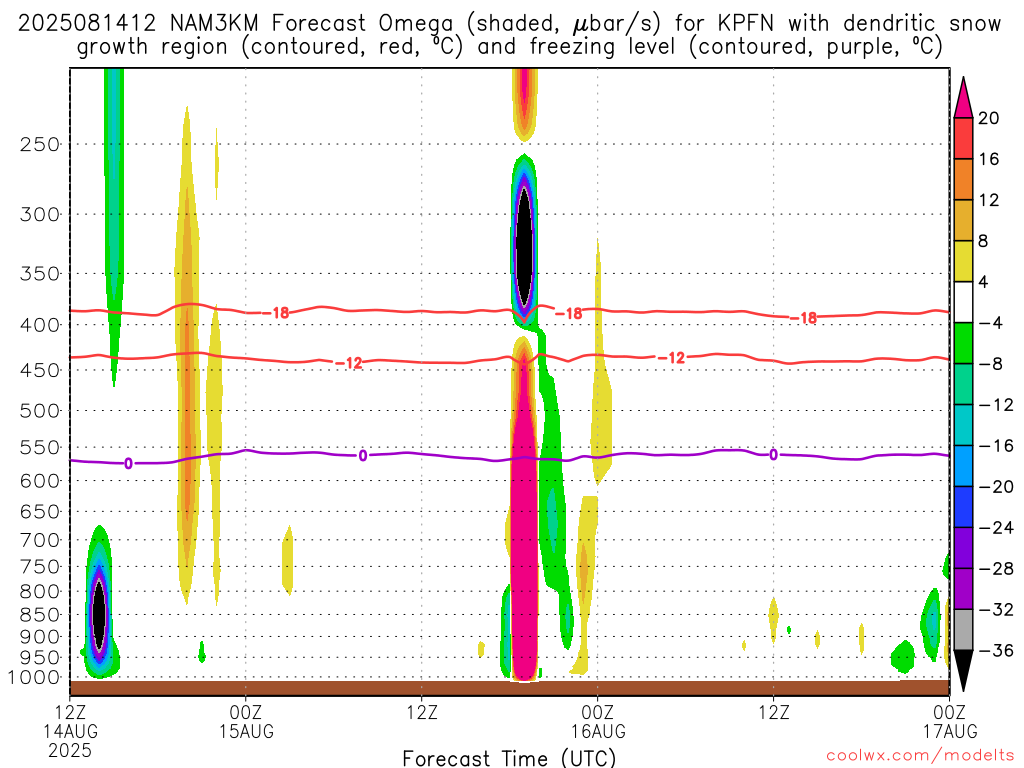Click the 850 pressure level label

40,615
